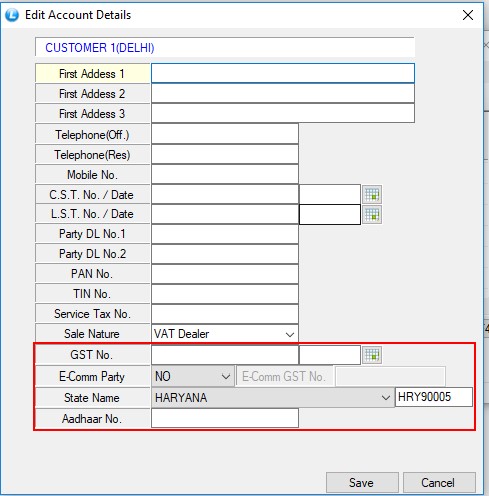Focus the Party DL No.1 field
The width and height of the screenshot is (489, 496).
point(225,234)
